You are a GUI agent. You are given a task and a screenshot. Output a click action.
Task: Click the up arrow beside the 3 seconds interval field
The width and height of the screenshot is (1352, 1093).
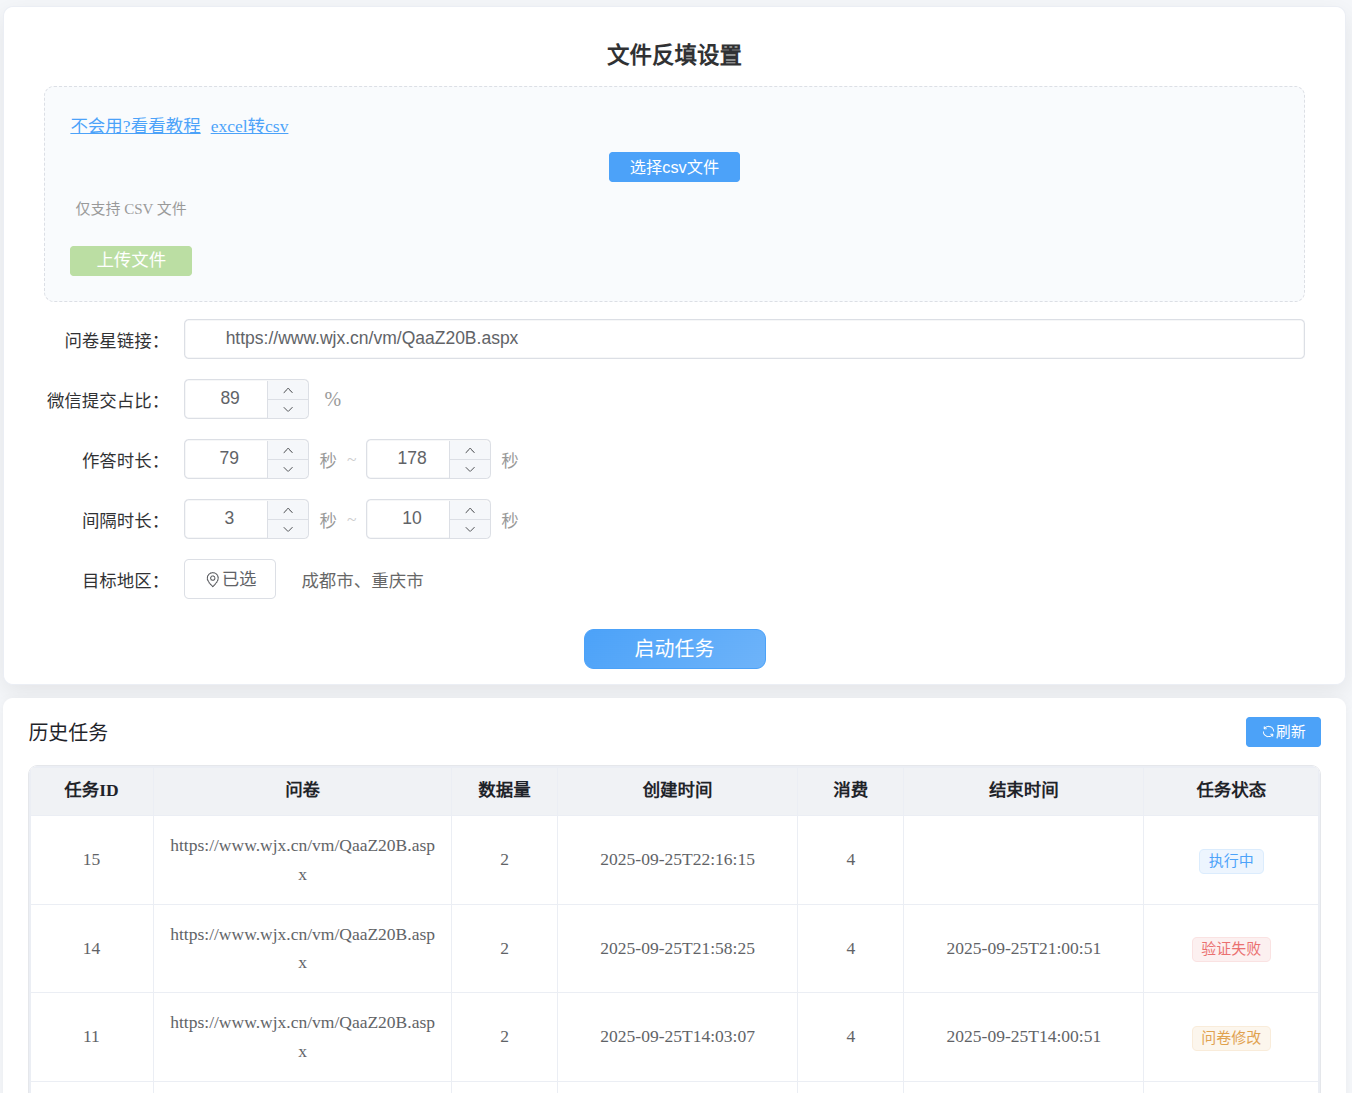coord(287,510)
